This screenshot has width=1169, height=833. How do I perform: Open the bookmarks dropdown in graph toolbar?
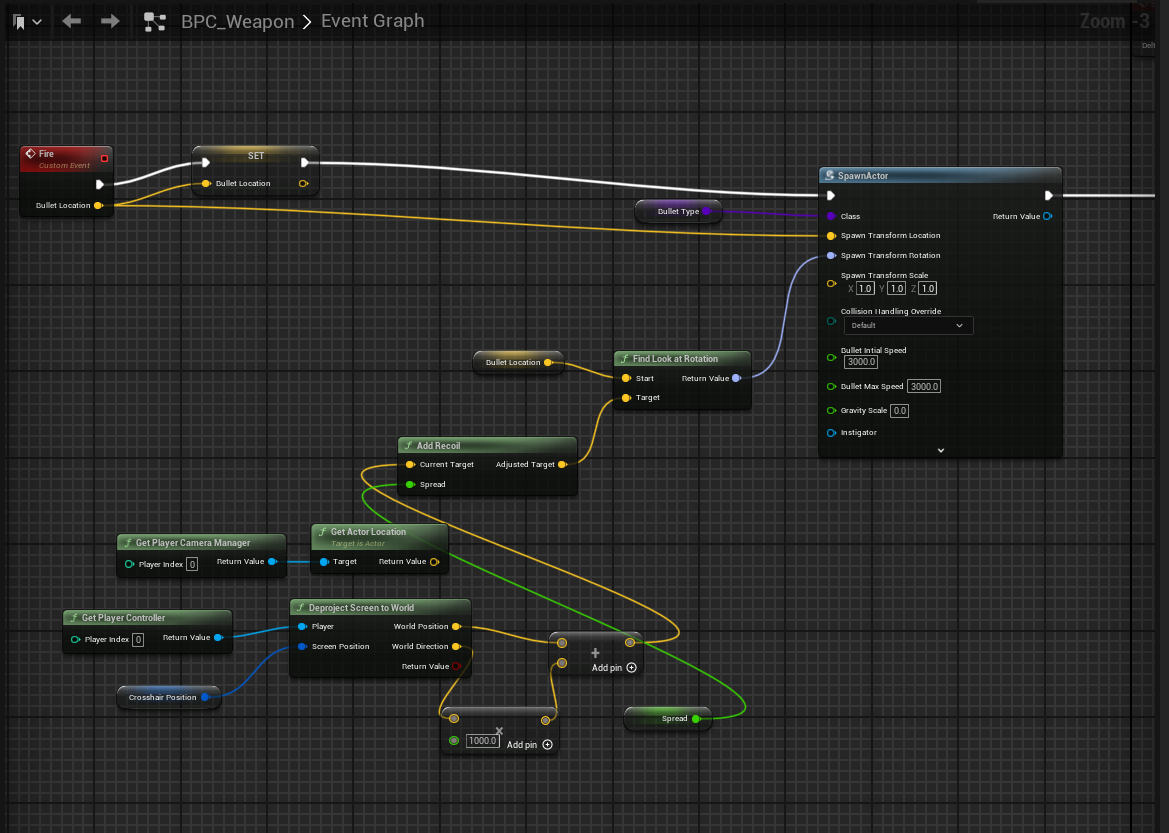[x=27, y=22]
